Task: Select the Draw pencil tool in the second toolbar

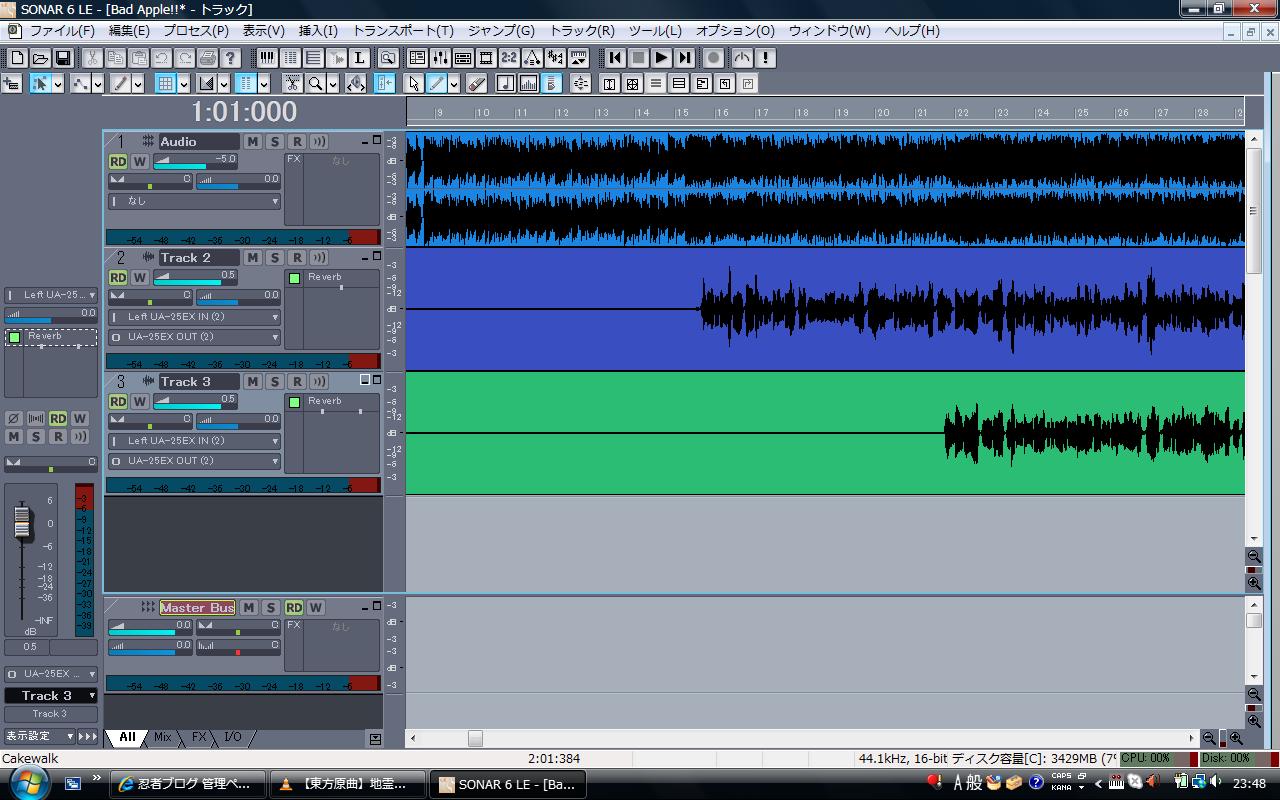Action: [x=437, y=84]
